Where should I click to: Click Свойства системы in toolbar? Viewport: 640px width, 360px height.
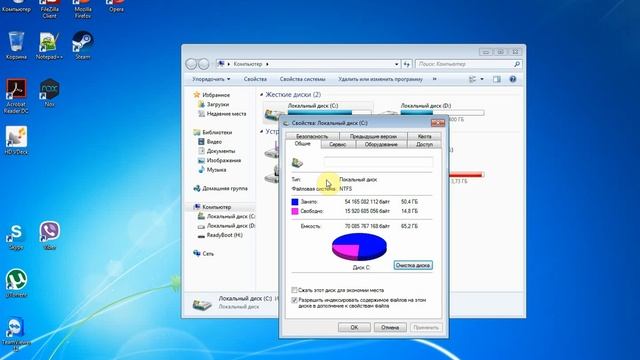[302, 79]
